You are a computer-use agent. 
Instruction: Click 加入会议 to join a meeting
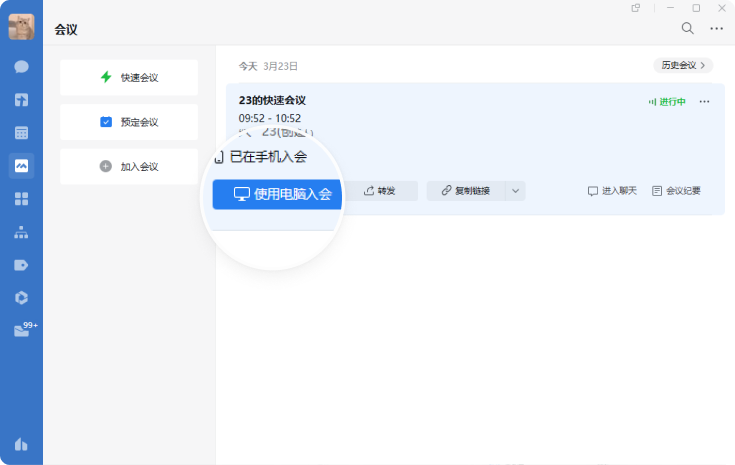[x=129, y=167]
